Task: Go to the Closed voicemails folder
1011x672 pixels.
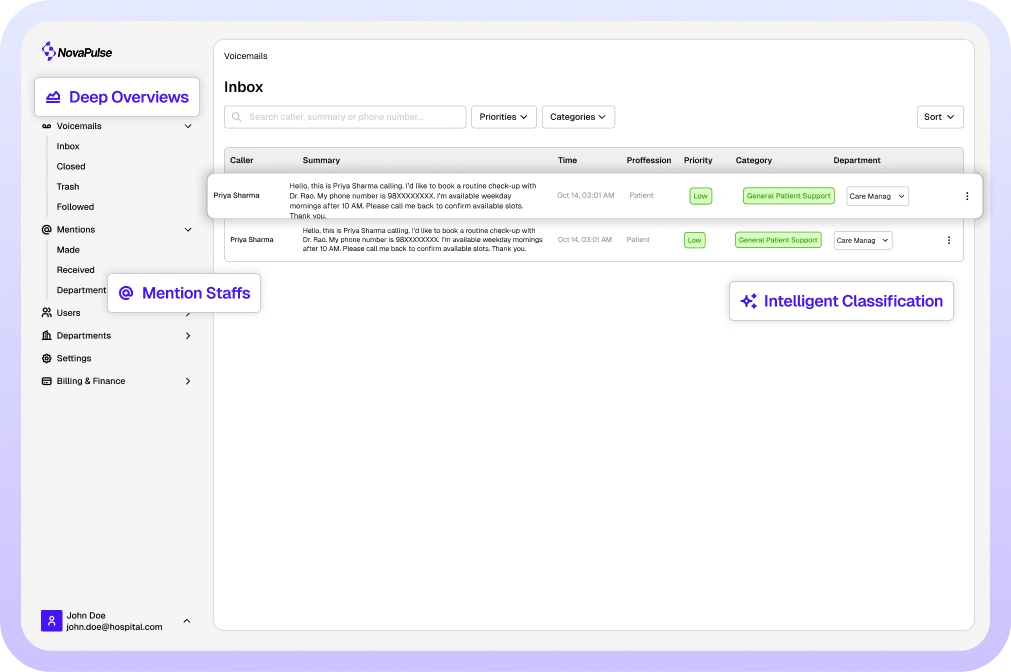Action: 71,167
